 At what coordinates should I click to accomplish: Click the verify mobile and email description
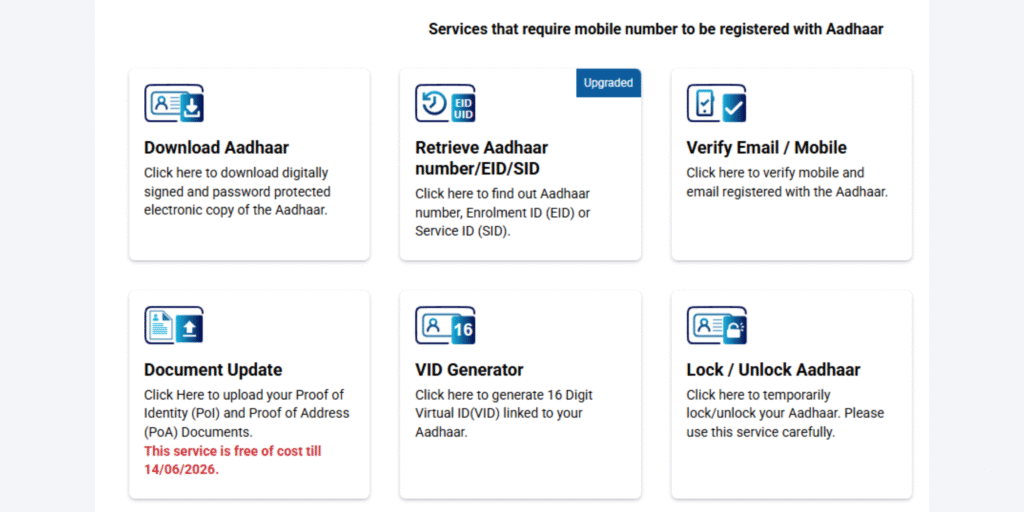[786, 182]
